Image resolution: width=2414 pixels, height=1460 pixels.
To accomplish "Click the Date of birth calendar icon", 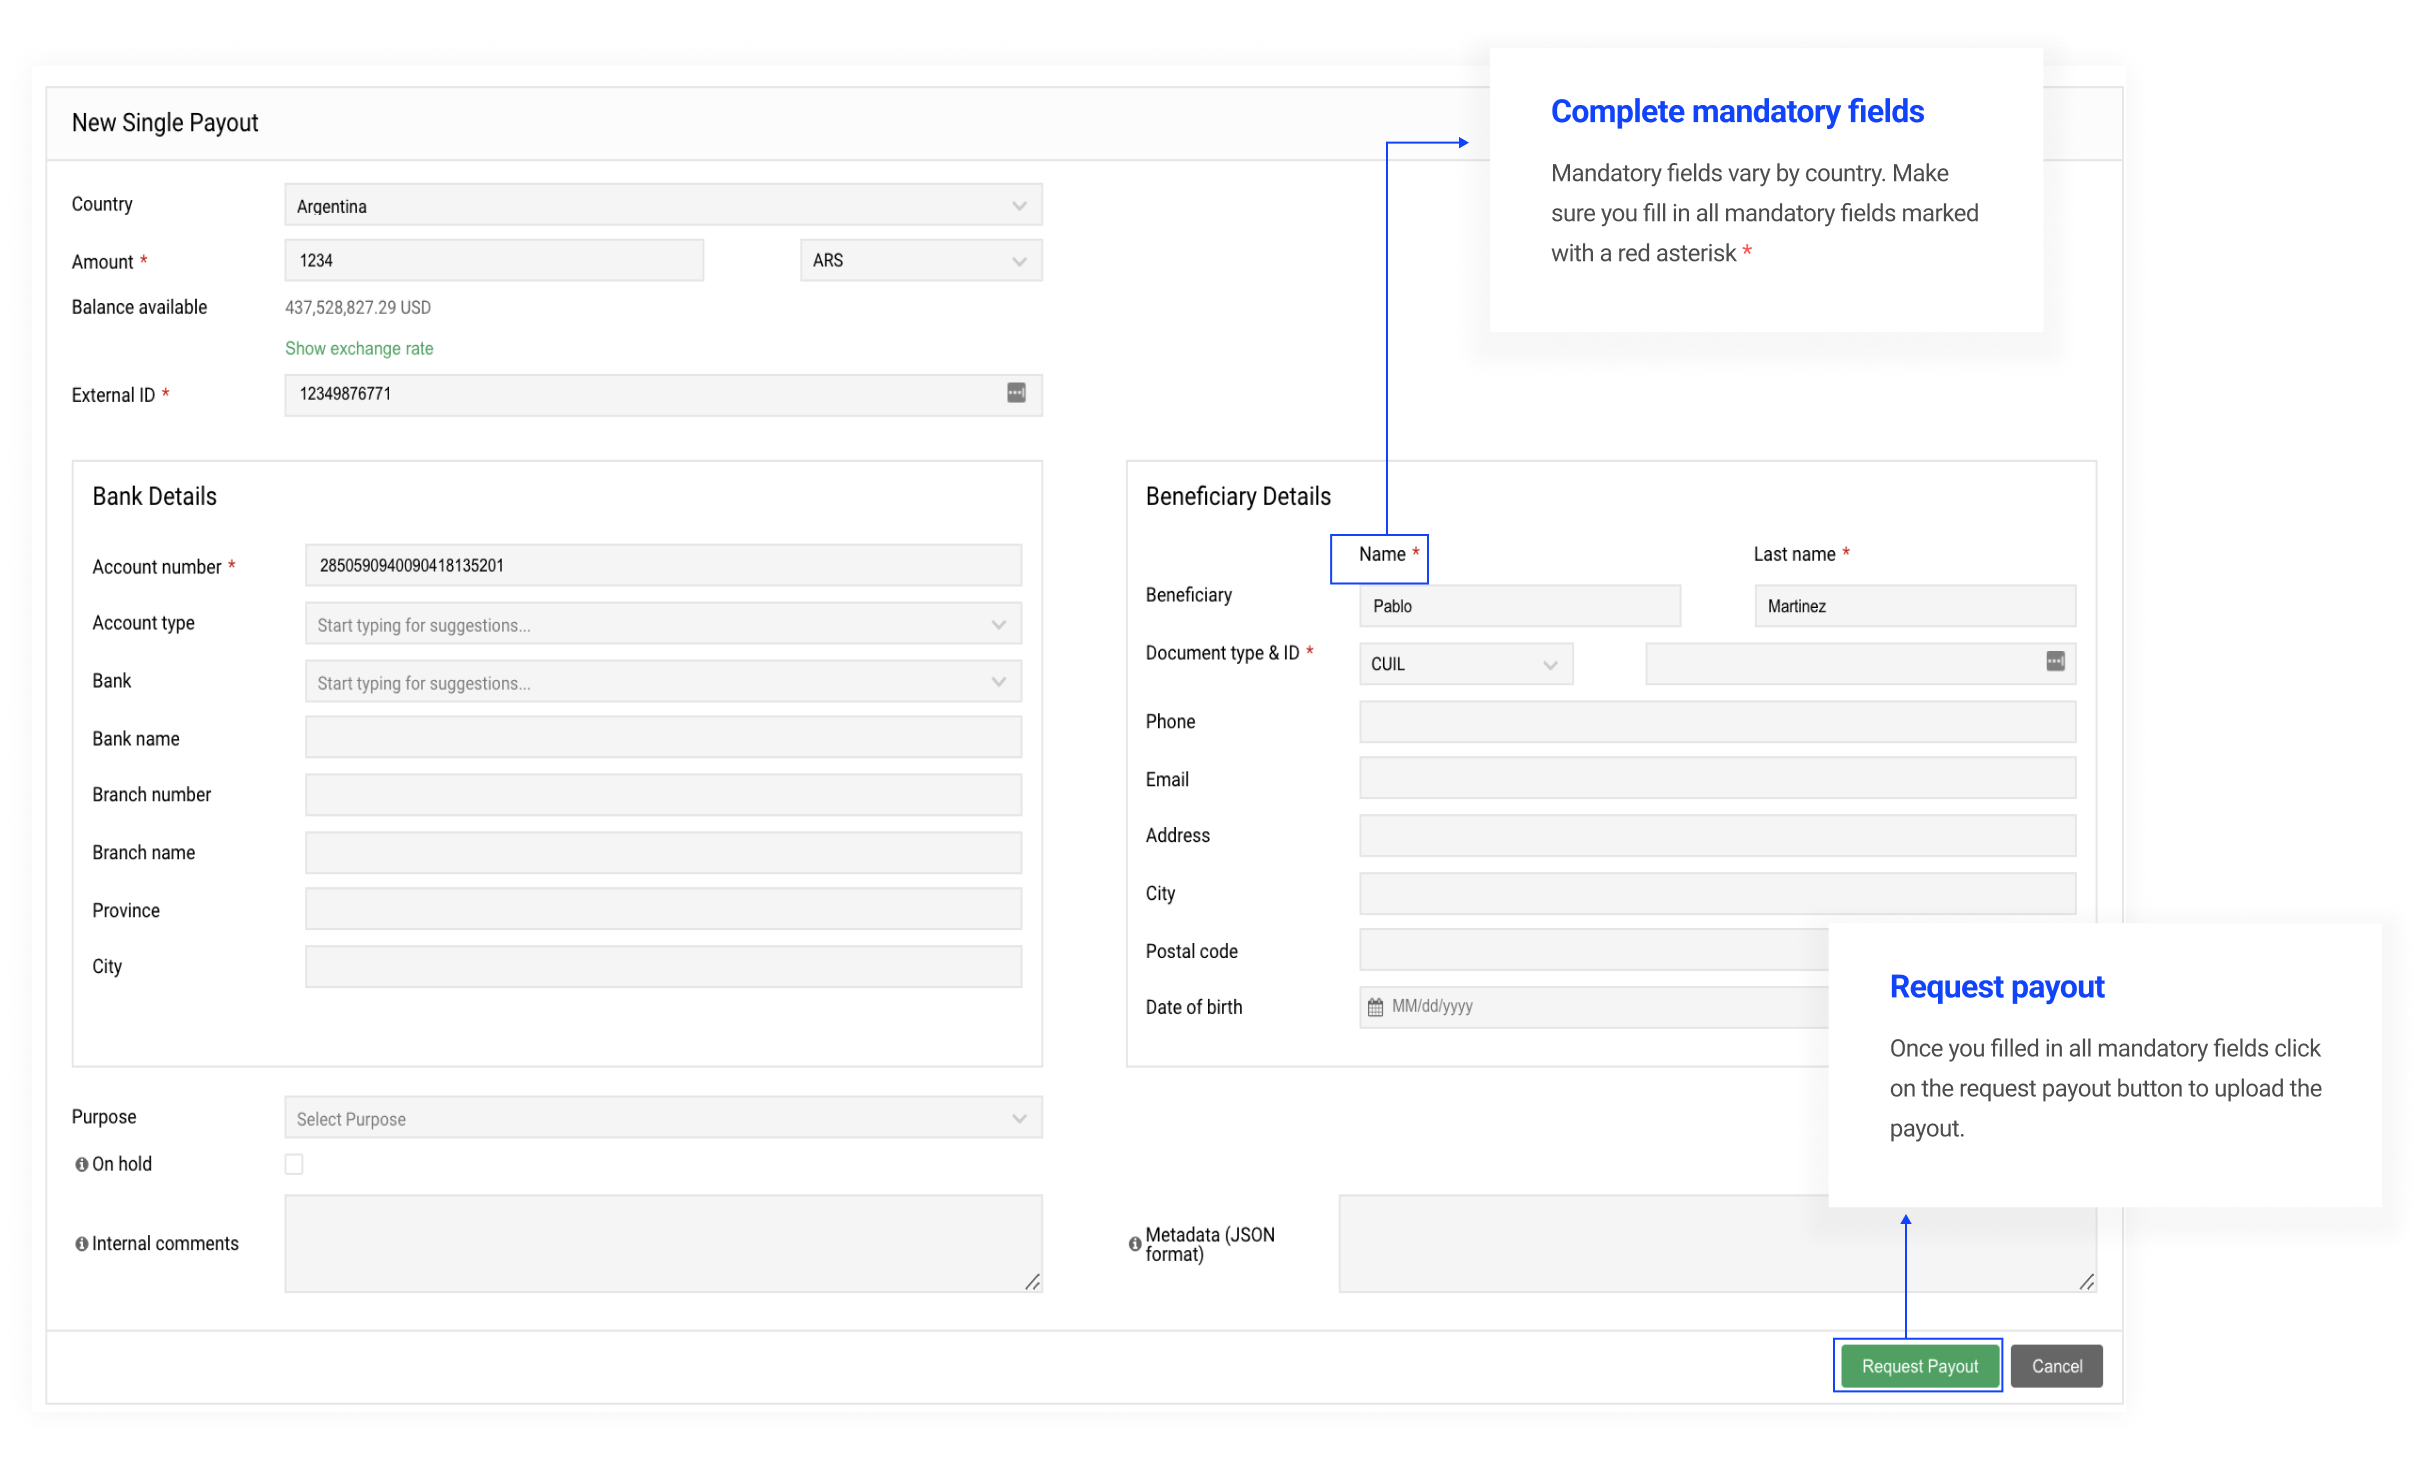I will pyautogui.click(x=1375, y=1007).
